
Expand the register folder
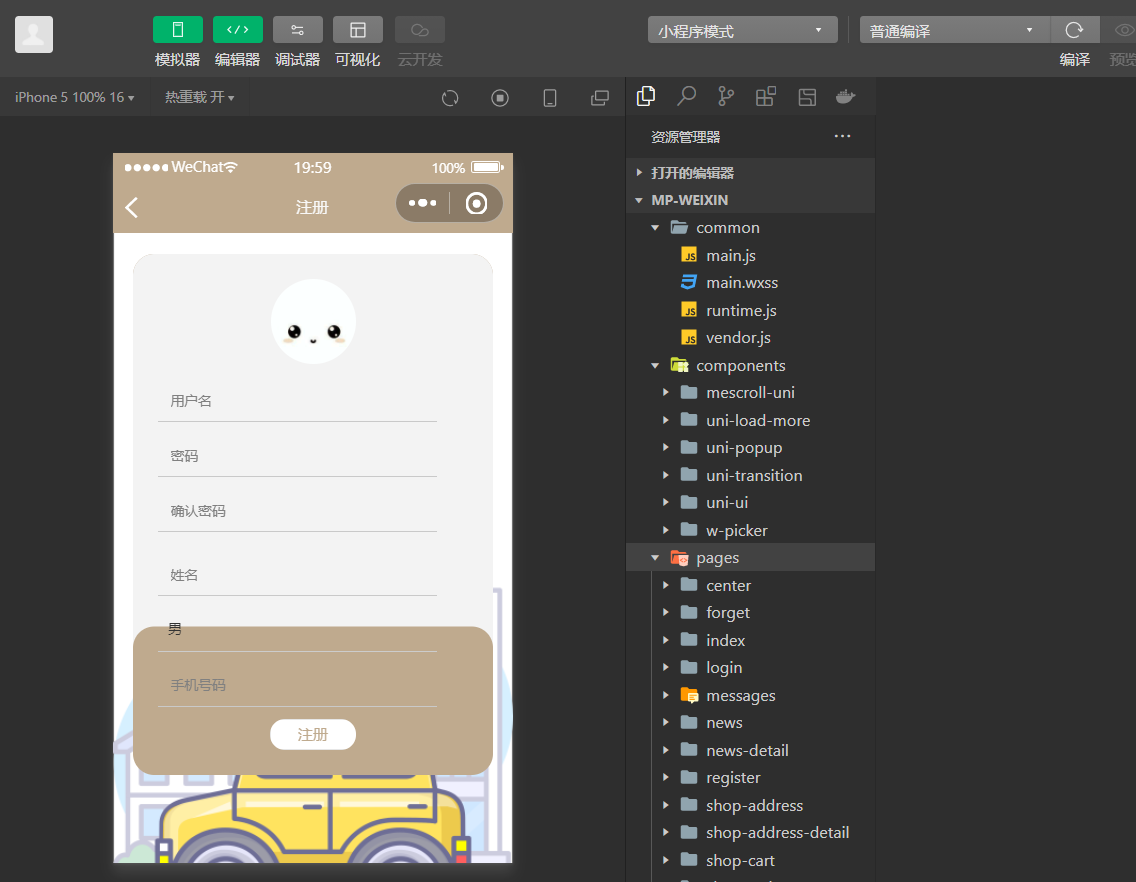tap(751, 778)
